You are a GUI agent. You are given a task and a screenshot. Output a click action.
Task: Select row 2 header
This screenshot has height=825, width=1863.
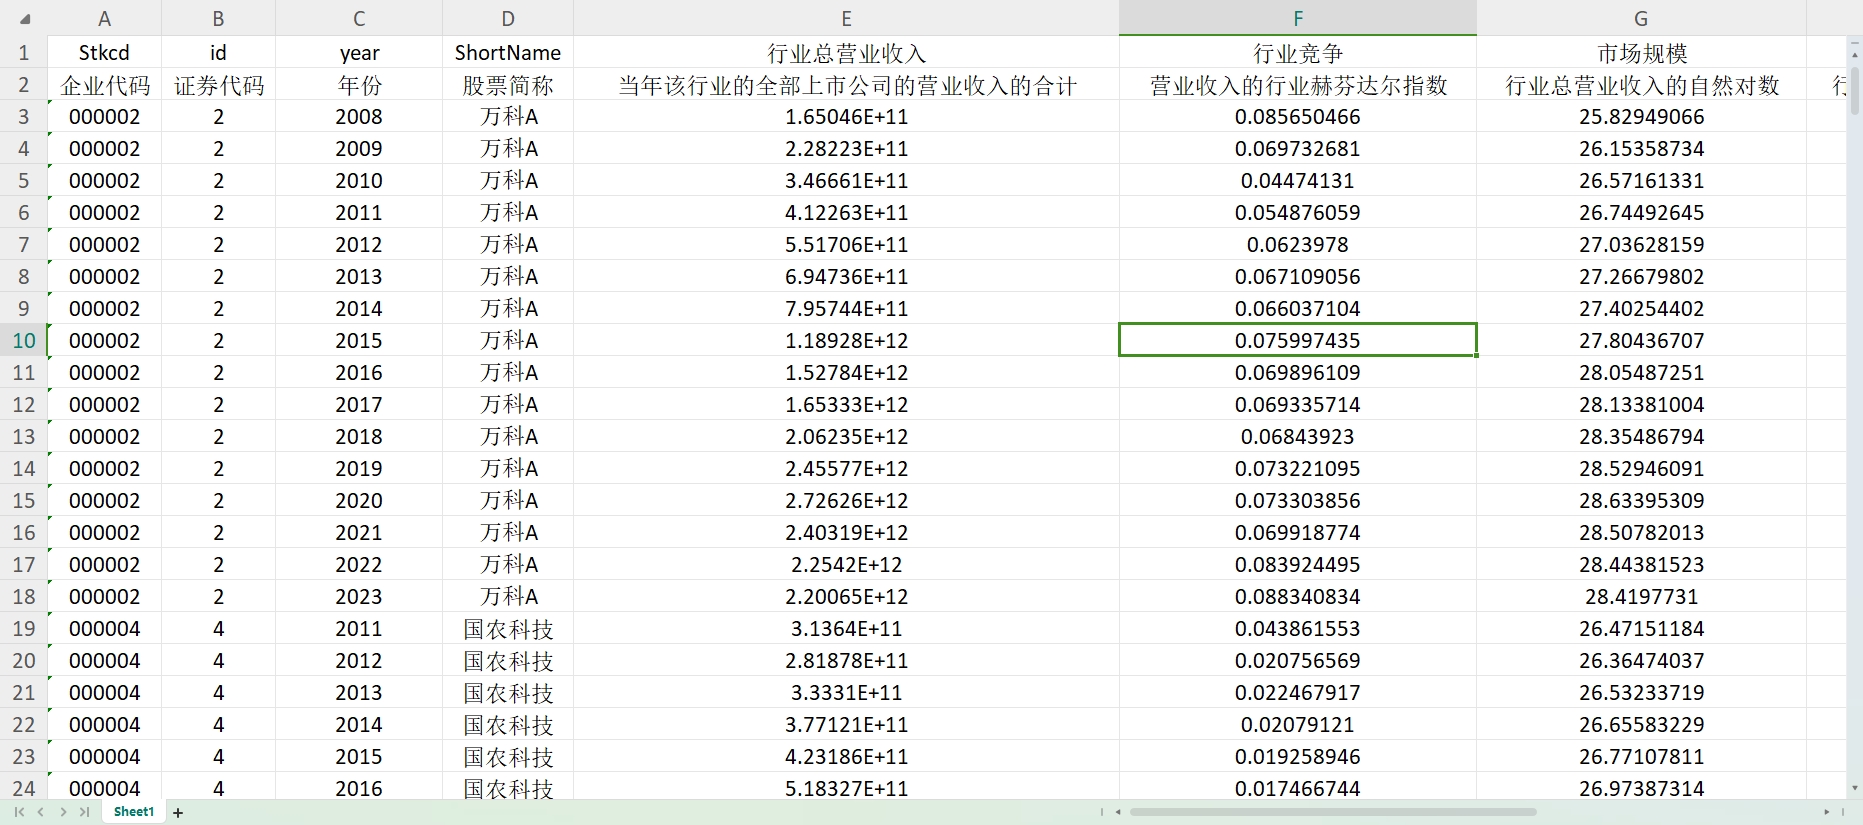pyautogui.click(x=24, y=84)
